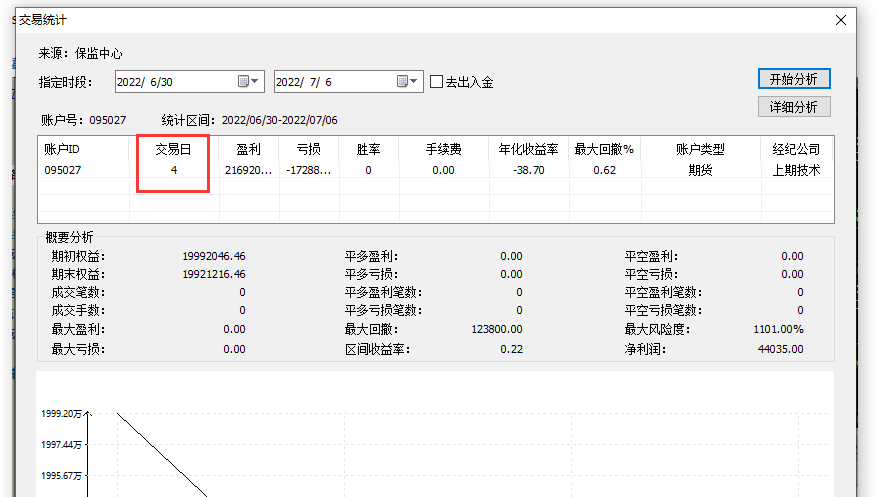This screenshot has height=497, width=876.
Task: Click the 开始分析 button
Action: [x=794, y=79]
